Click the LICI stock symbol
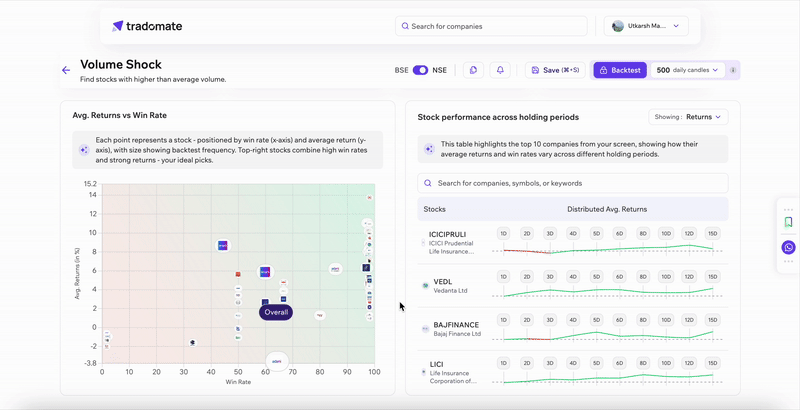Screen dimensions: 800x410 (438, 364)
